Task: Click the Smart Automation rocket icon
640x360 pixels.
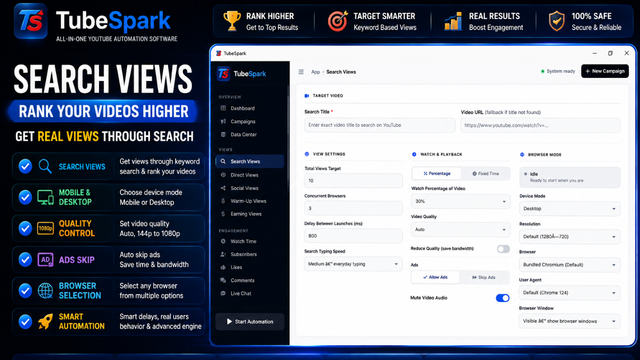Action: (45, 322)
